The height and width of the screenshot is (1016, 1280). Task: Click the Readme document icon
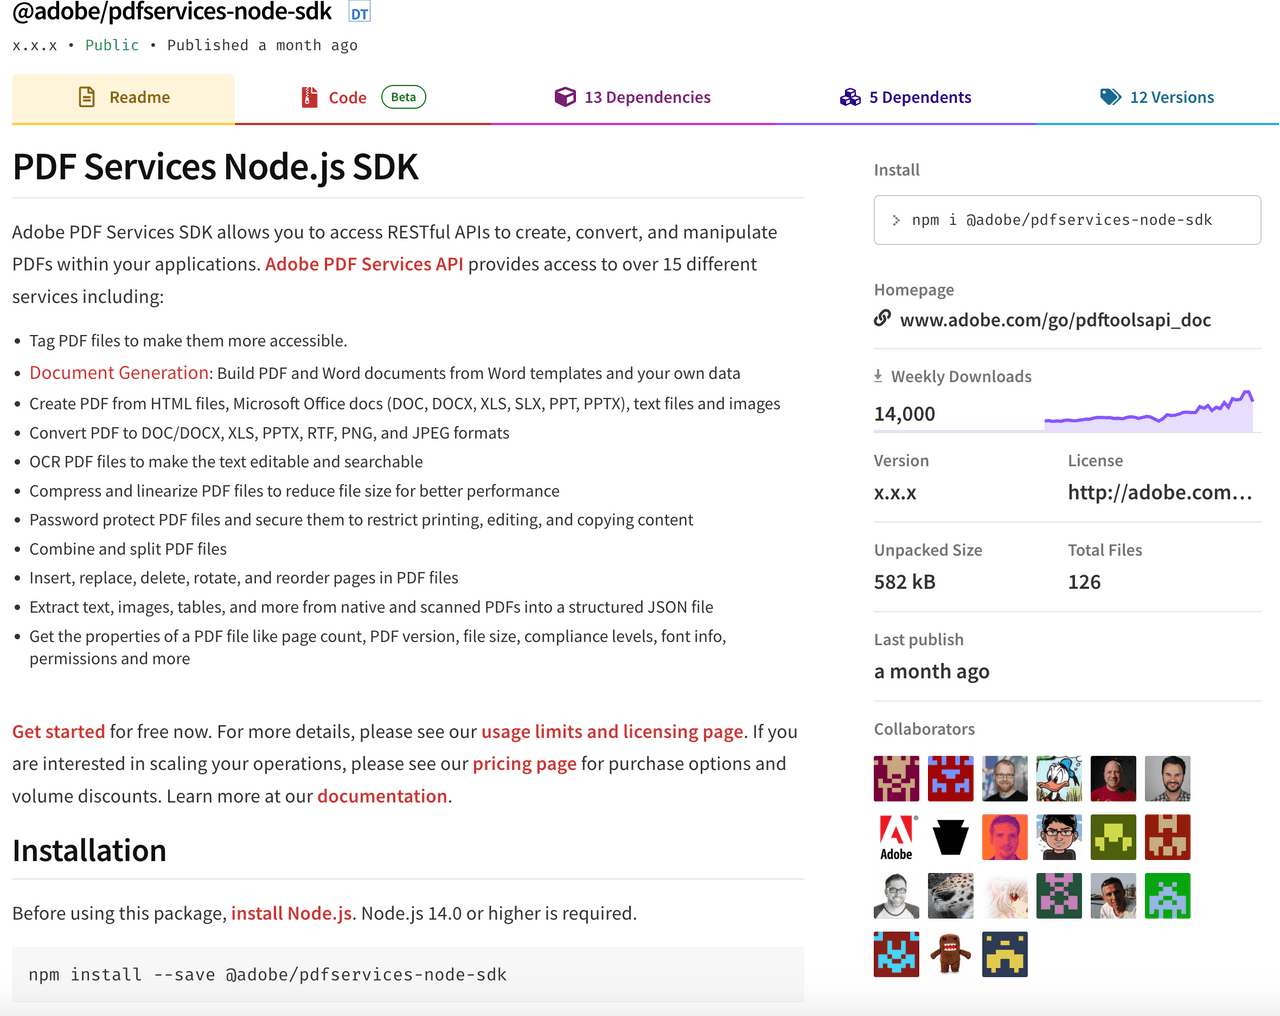coord(87,97)
